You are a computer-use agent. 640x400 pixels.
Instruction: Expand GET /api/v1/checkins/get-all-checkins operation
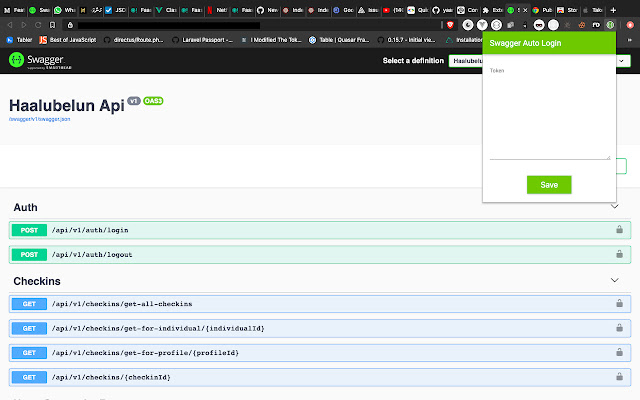coord(320,304)
